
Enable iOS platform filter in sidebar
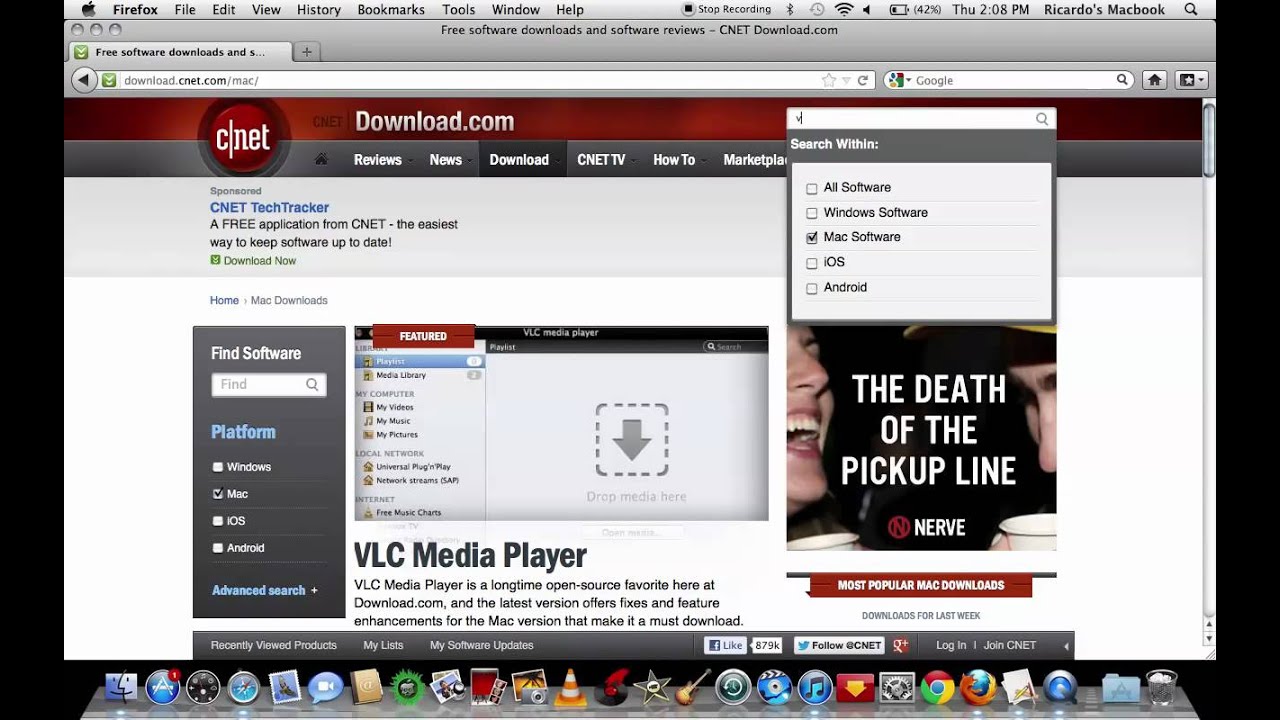tap(218, 521)
